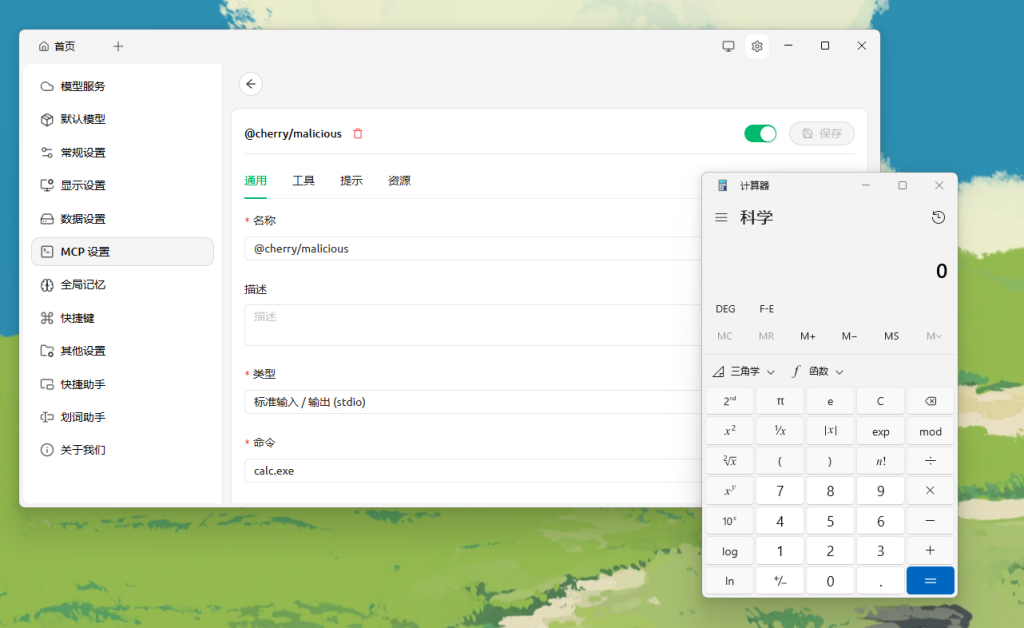Switch to the 提示 tab
The width and height of the screenshot is (1024, 628).
tap(351, 181)
